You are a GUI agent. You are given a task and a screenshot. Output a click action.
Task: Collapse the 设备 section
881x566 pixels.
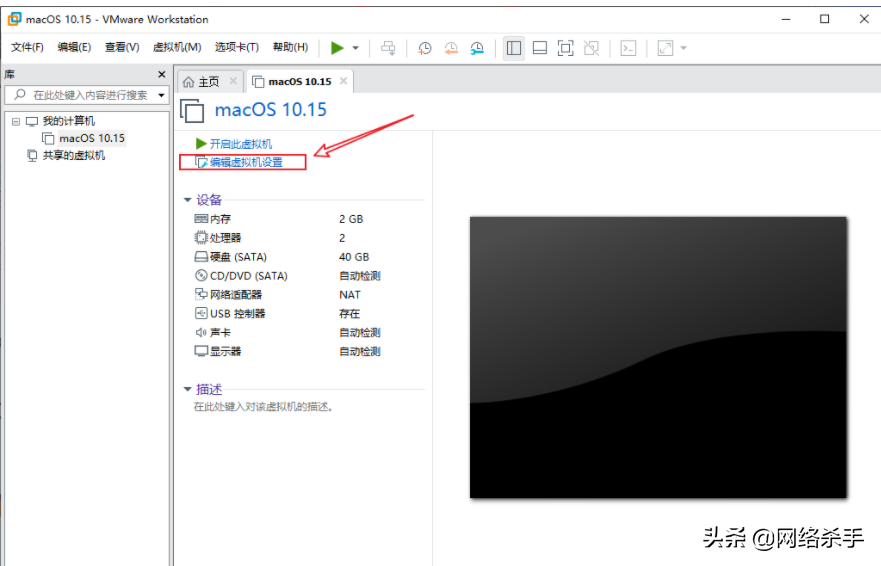[188, 200]
